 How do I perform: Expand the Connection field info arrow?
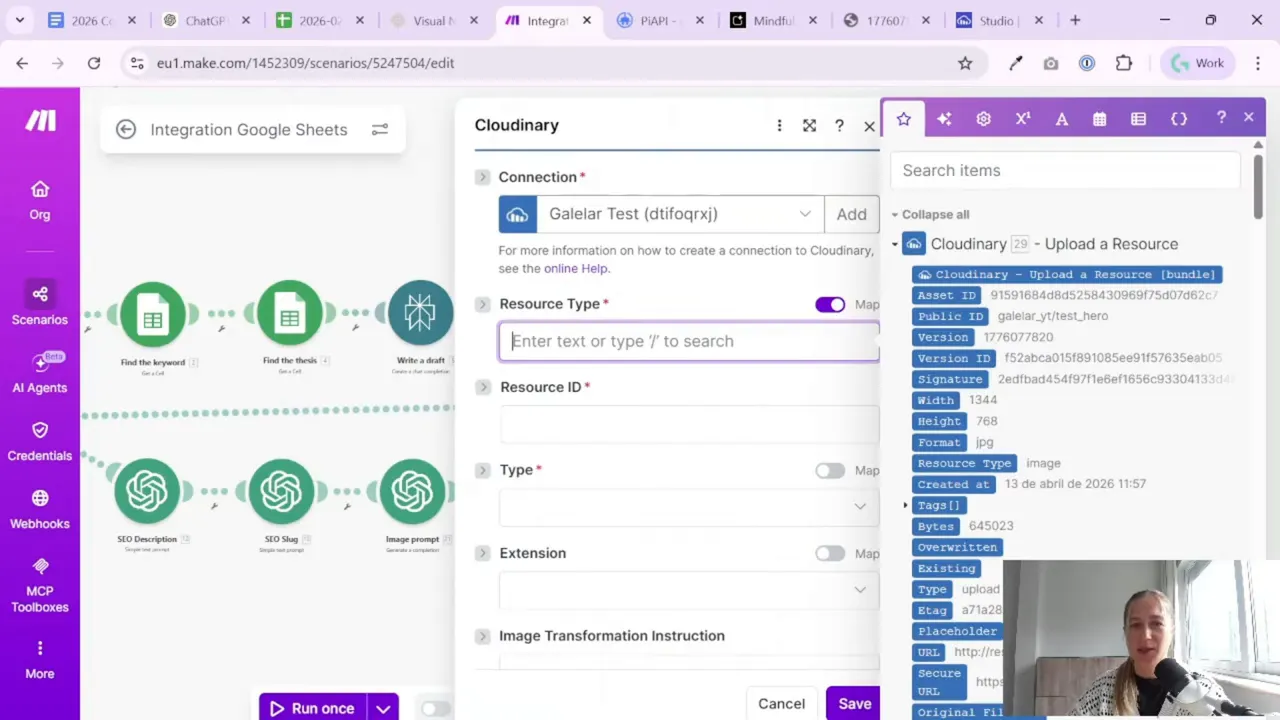[483, 177]
